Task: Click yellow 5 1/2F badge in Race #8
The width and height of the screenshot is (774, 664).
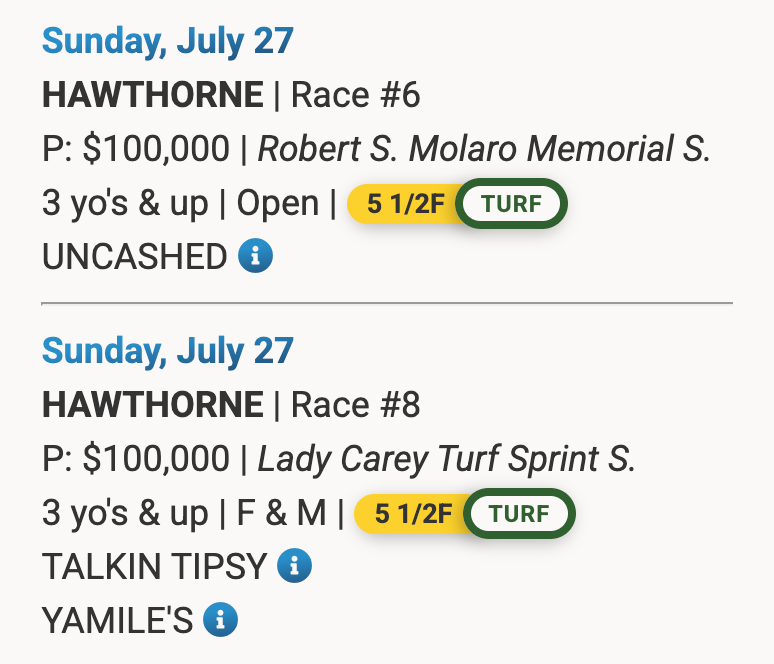Action: (x=410, y=514)
